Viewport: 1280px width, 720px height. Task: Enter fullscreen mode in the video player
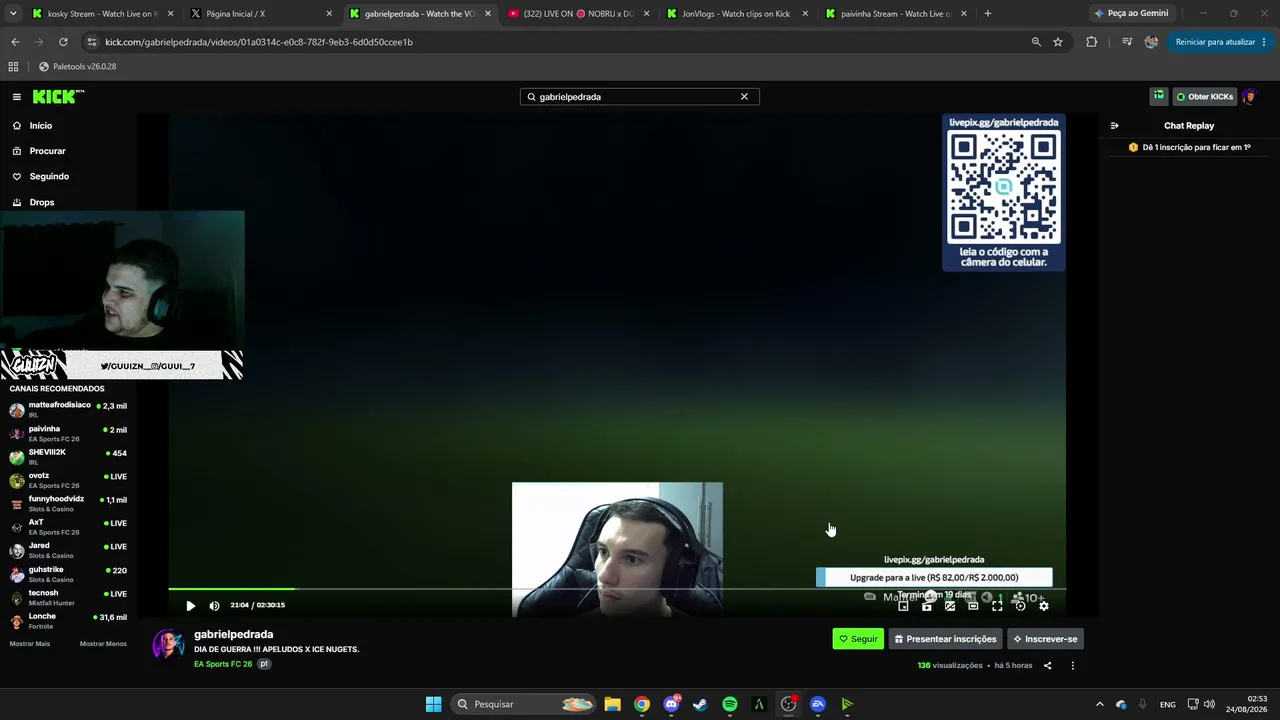997,605
